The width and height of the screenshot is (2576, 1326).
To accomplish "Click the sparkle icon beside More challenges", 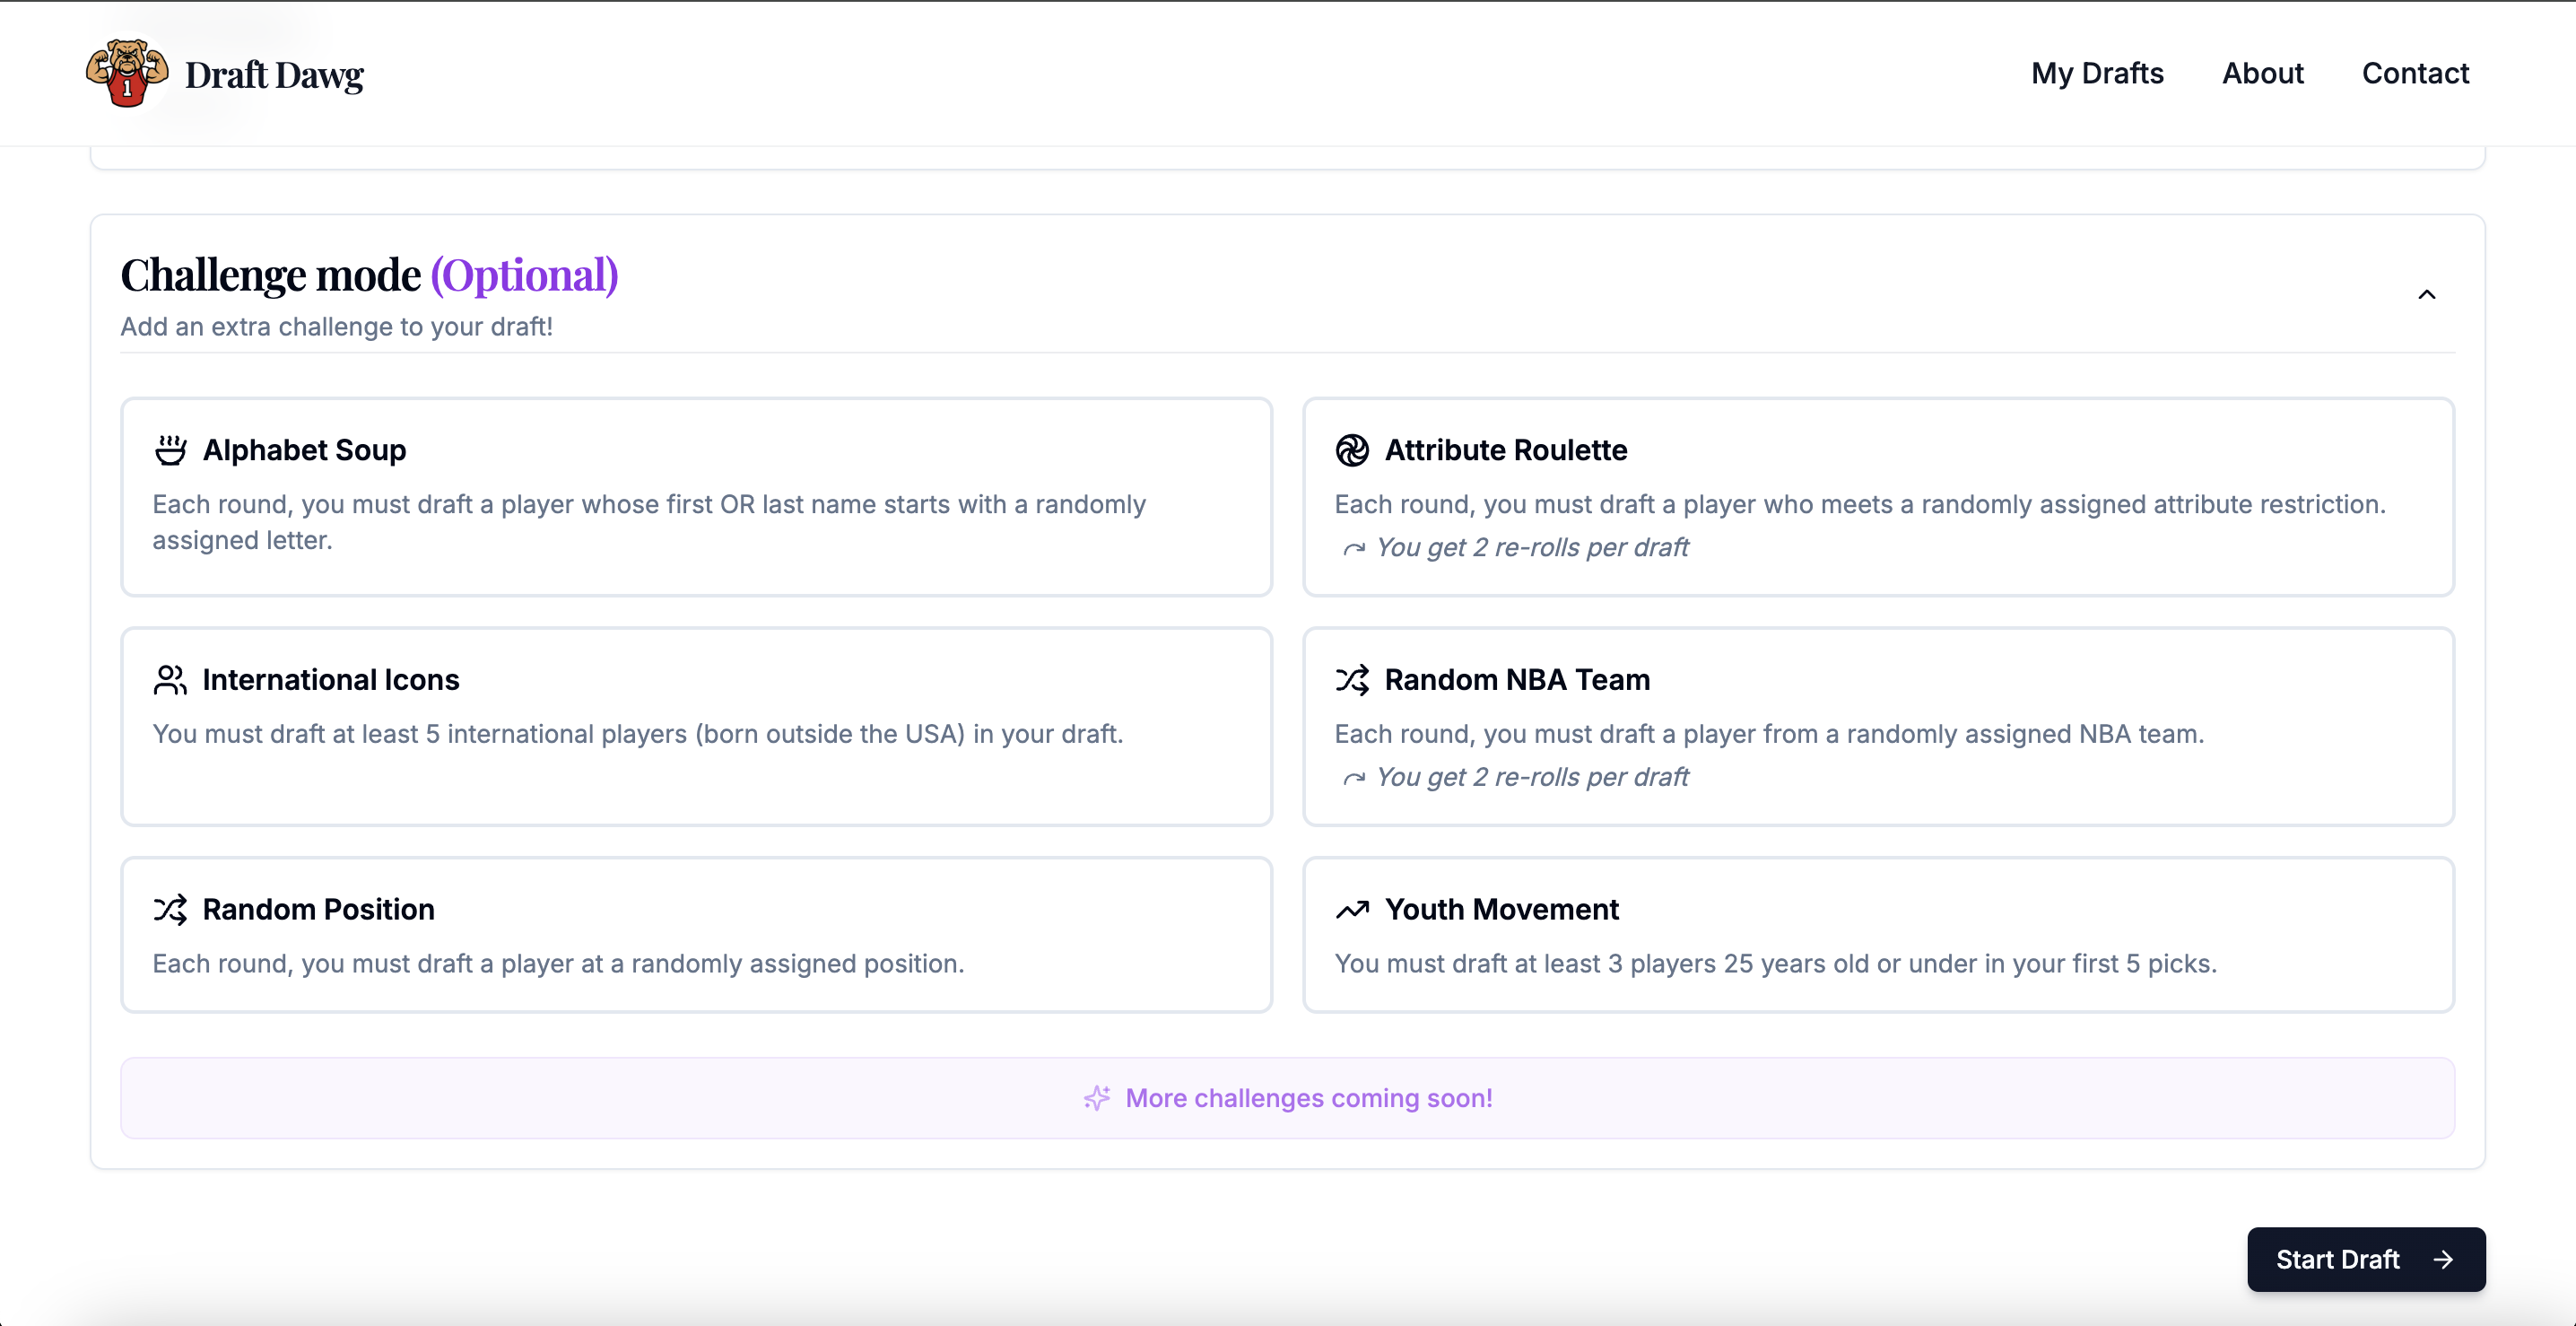I will (x=1097, y=1098).
